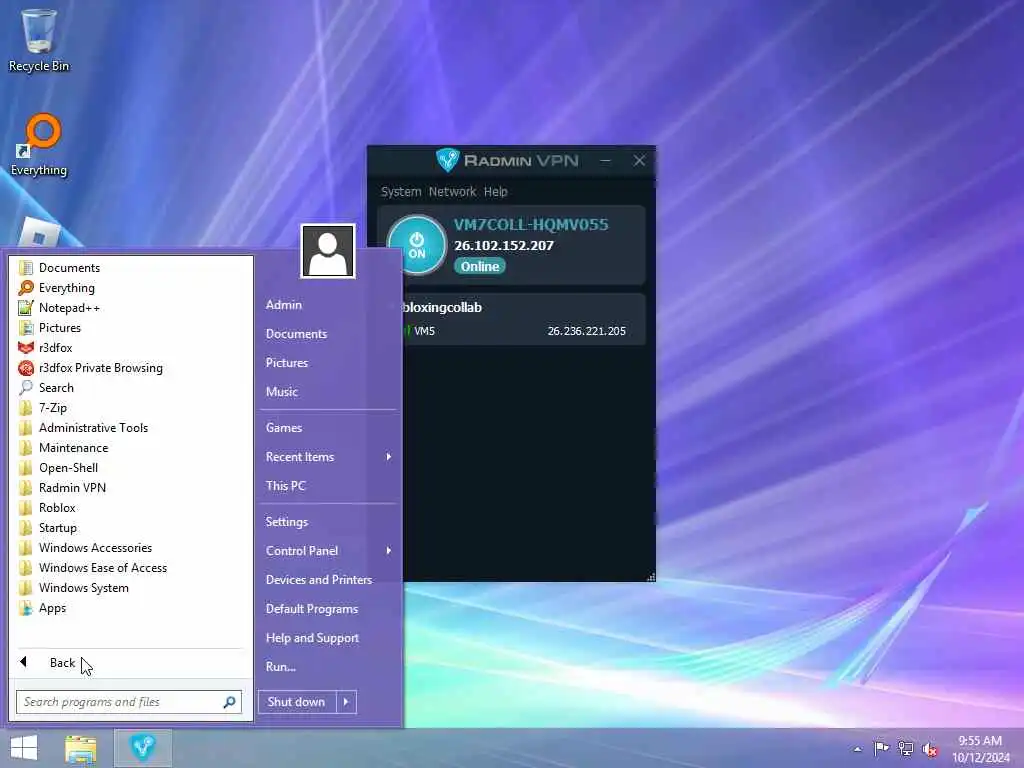Open the Recycle Bin desktop icon
The image size is (1024, 768).
39,41
